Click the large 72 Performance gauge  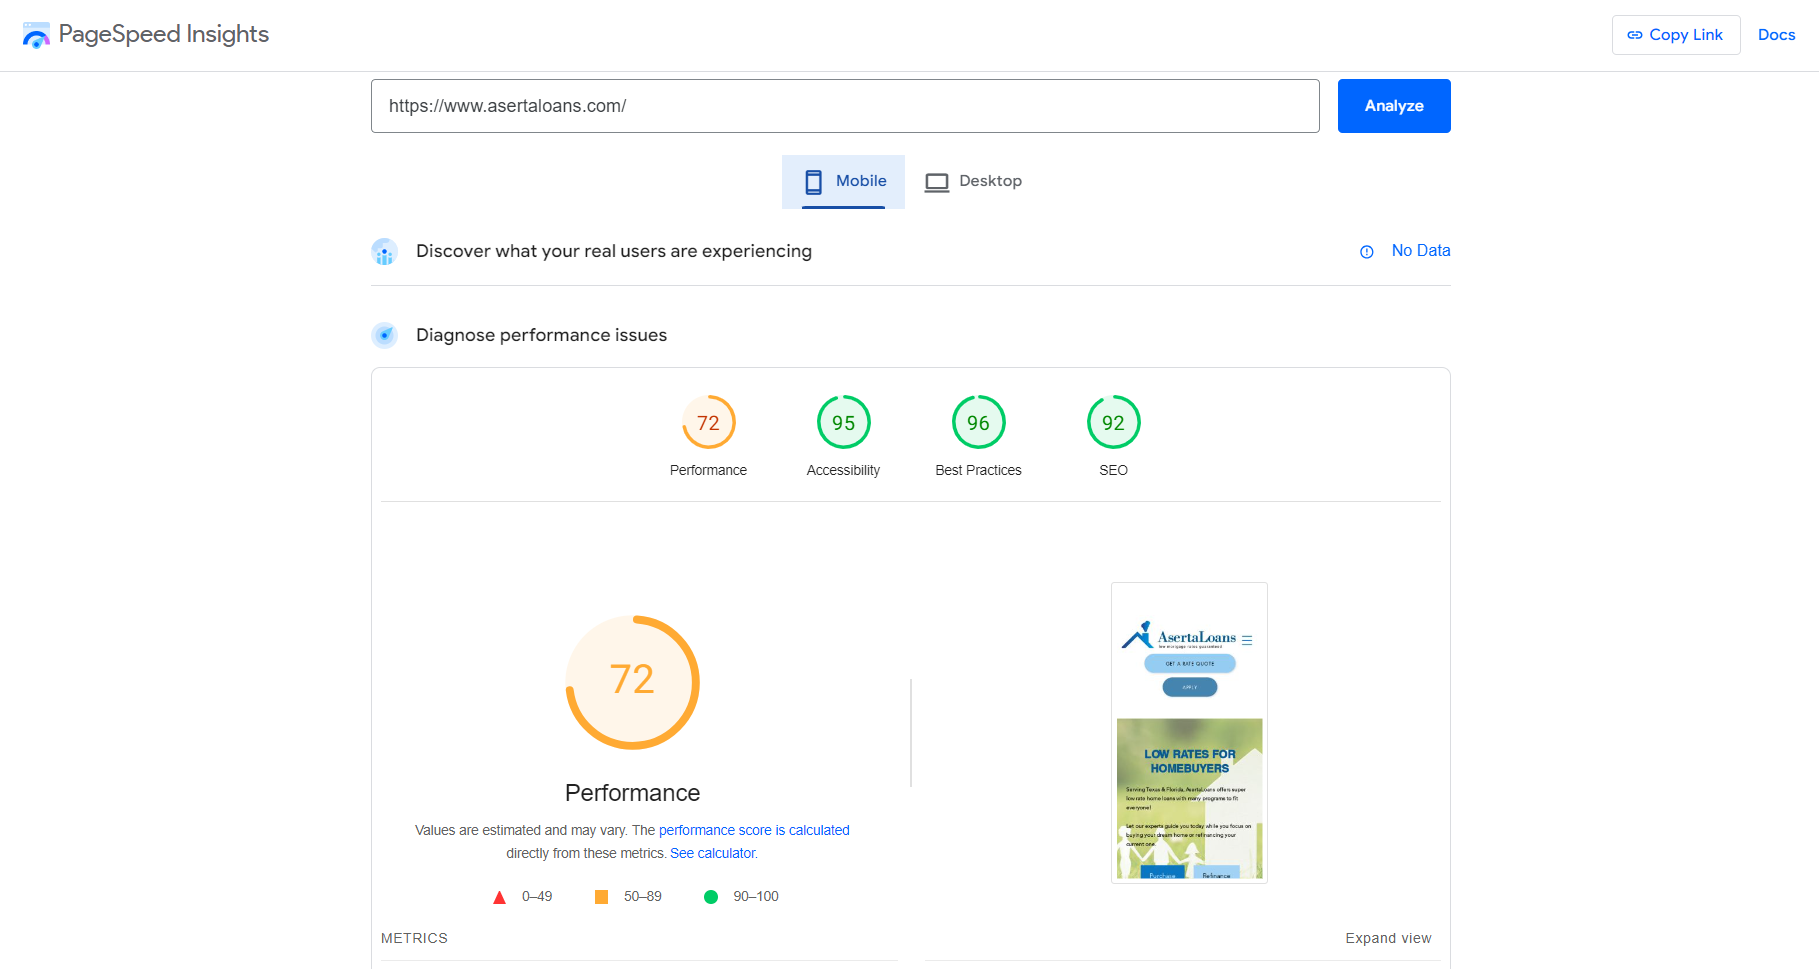coord(633,682)
